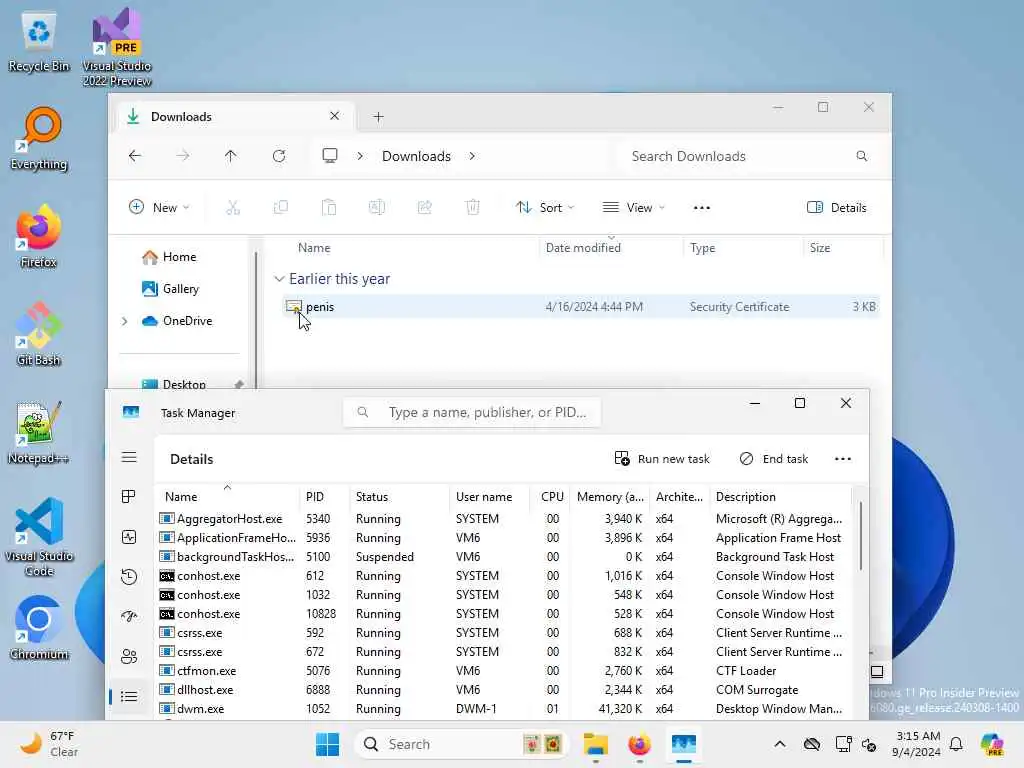Open Task Manager App history page icon
This screenshot has height=768, width=1024.
[129, 577]
